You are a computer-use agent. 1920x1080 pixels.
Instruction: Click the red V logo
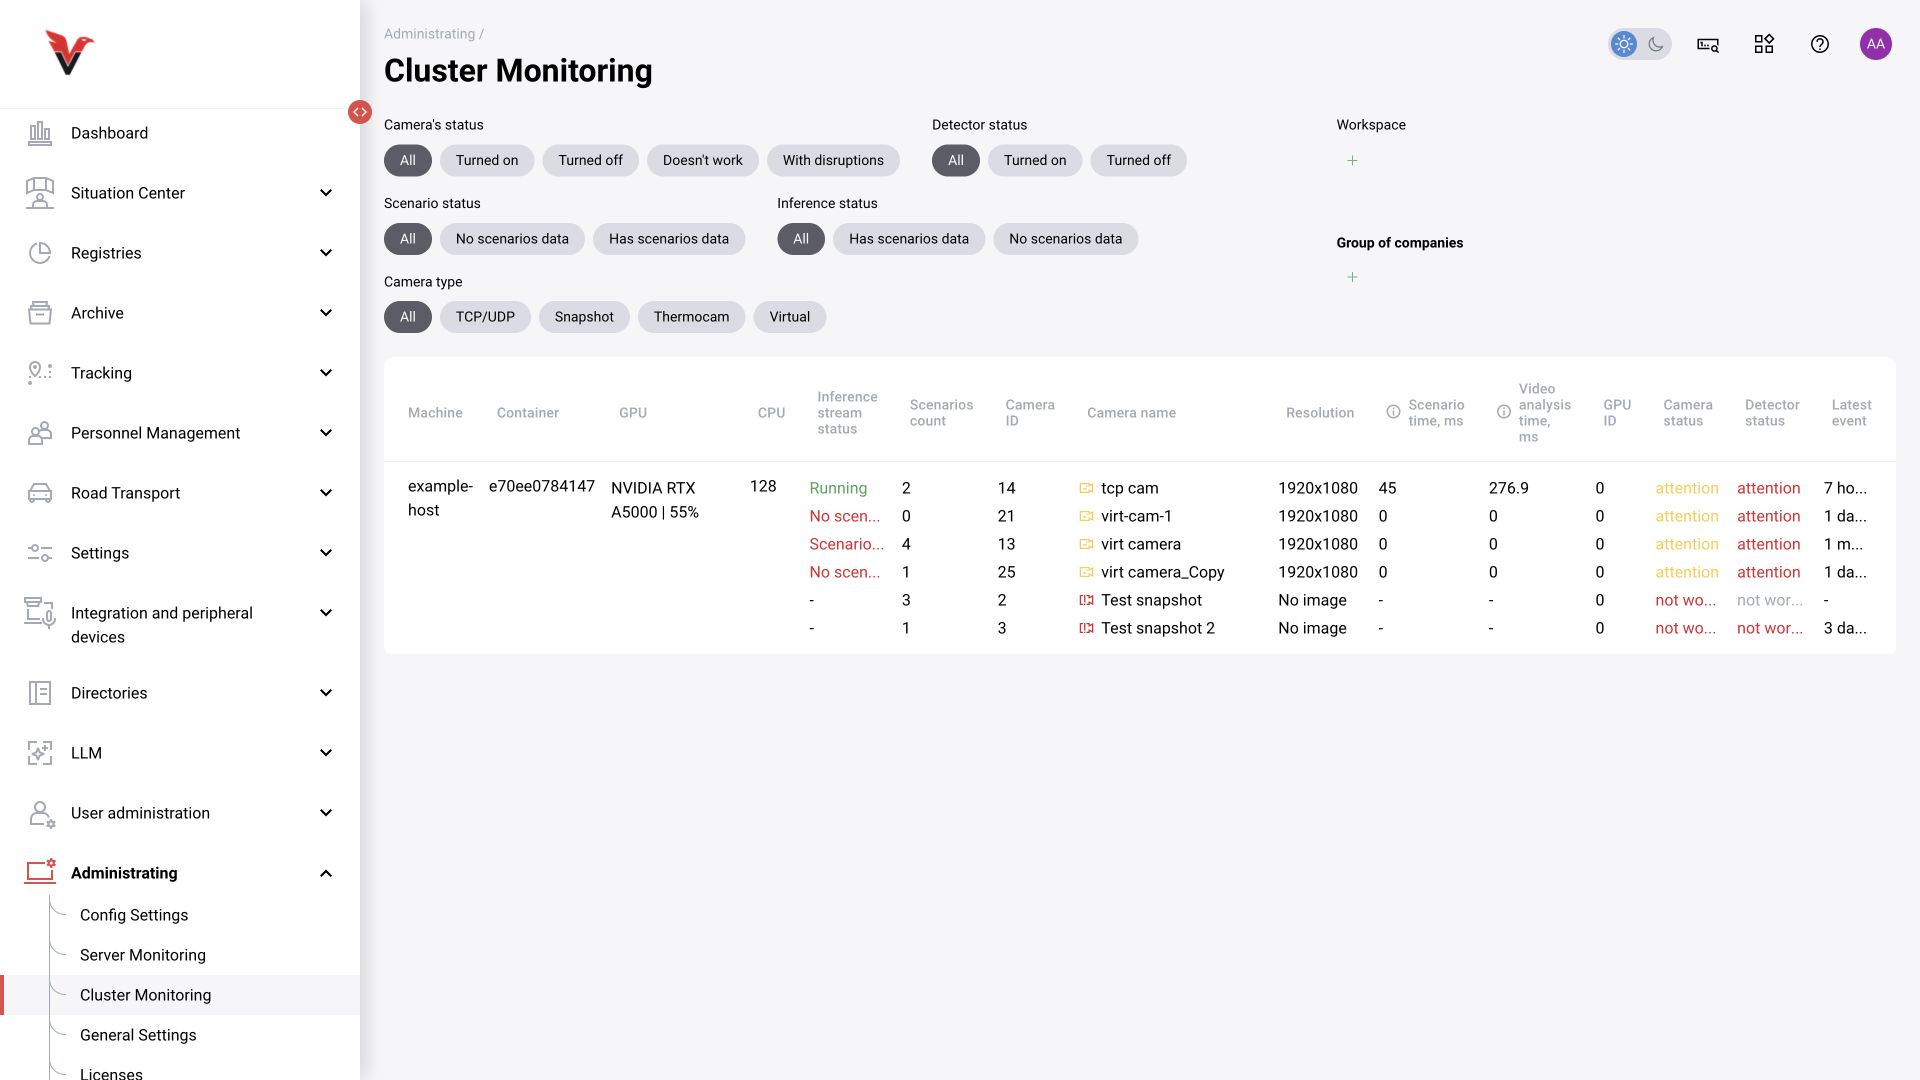69,53
